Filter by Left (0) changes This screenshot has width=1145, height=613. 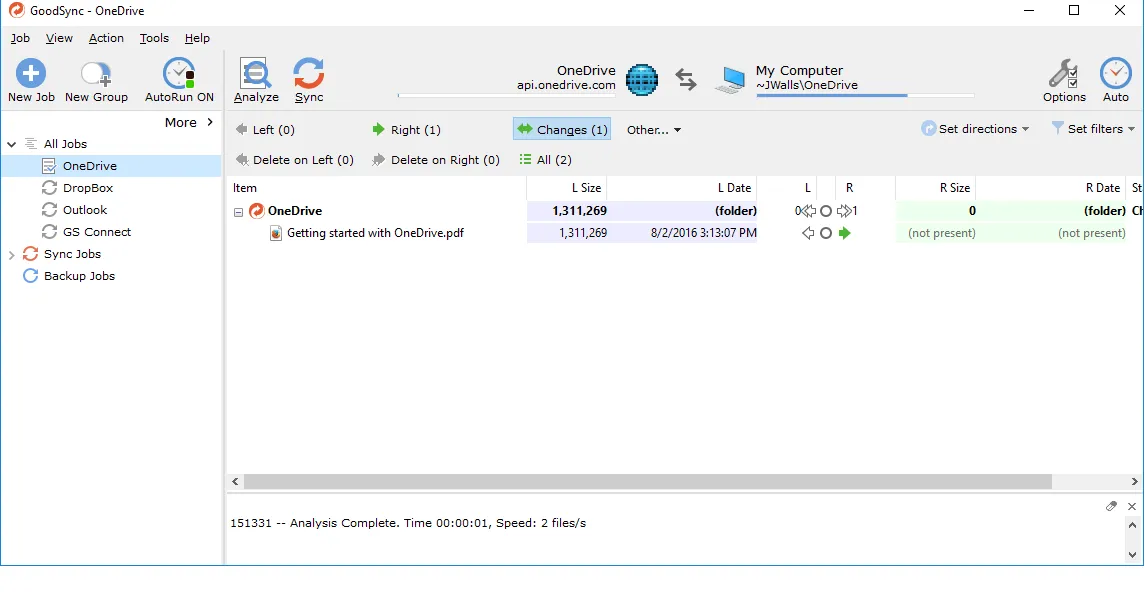point(264,130)
